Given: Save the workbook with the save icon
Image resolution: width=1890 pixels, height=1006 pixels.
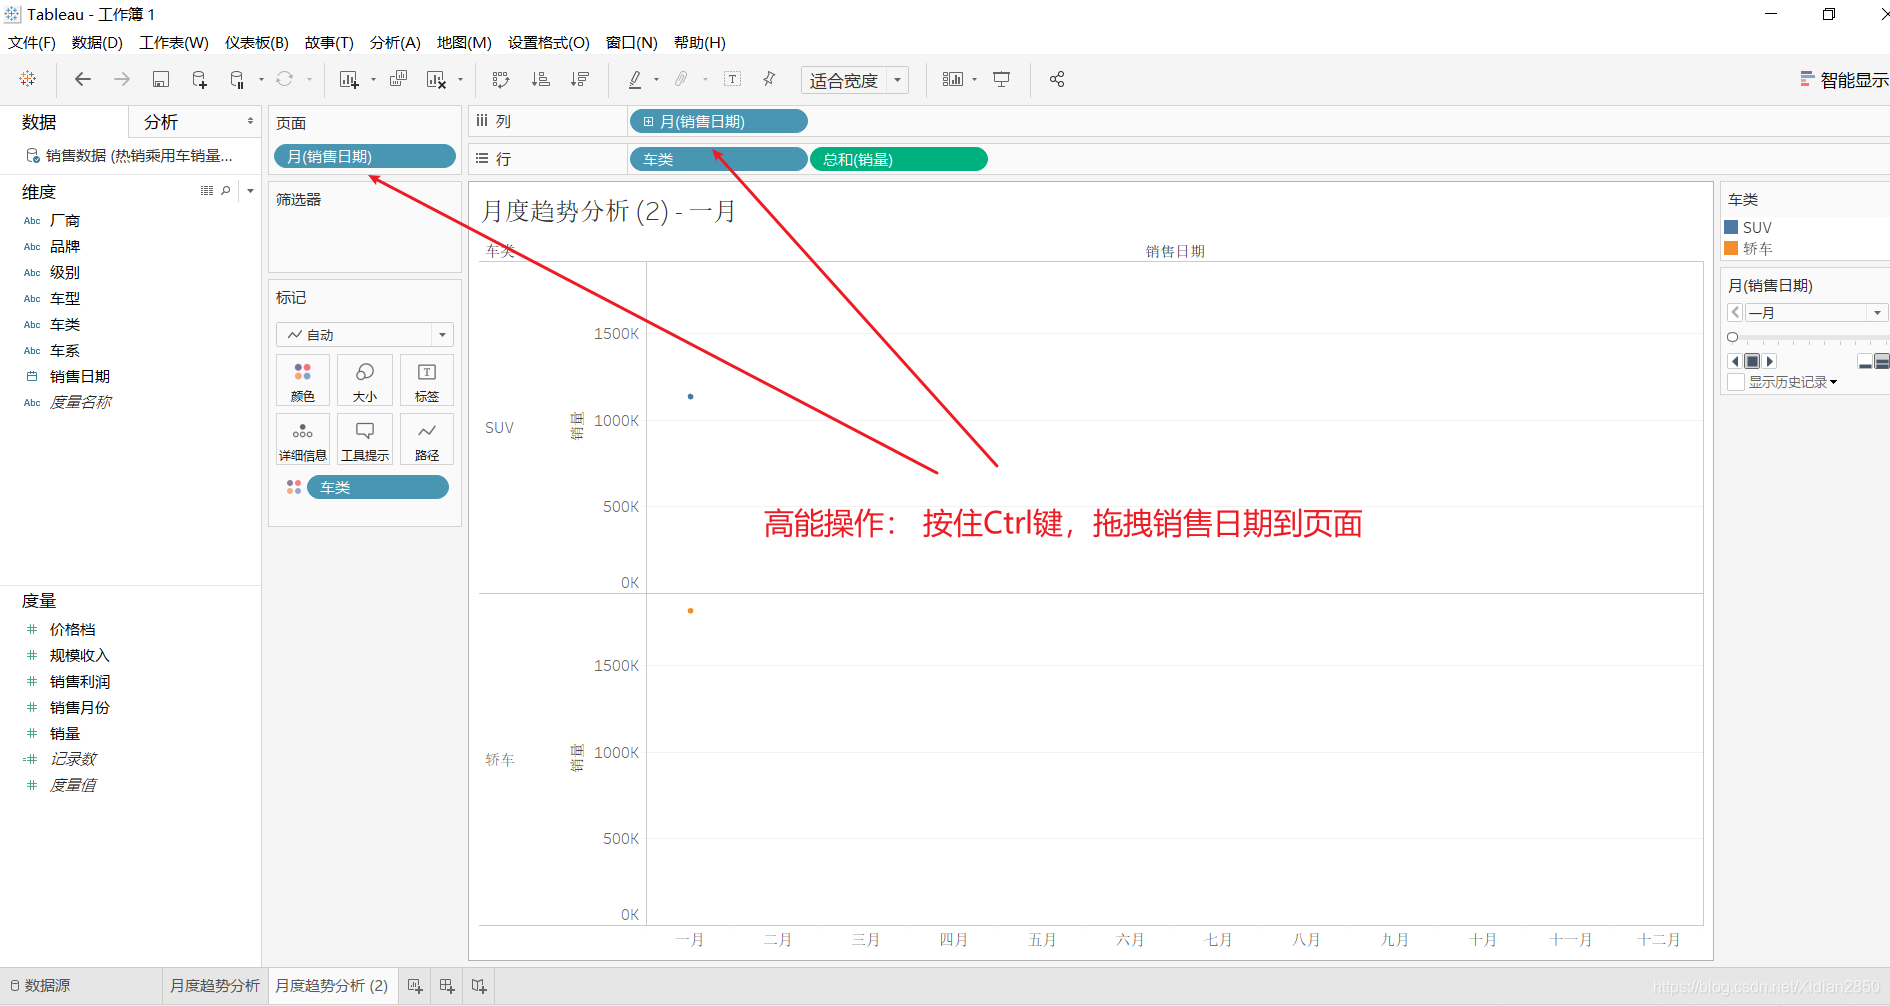Looking at the screenshot, I should click(160, 79).
